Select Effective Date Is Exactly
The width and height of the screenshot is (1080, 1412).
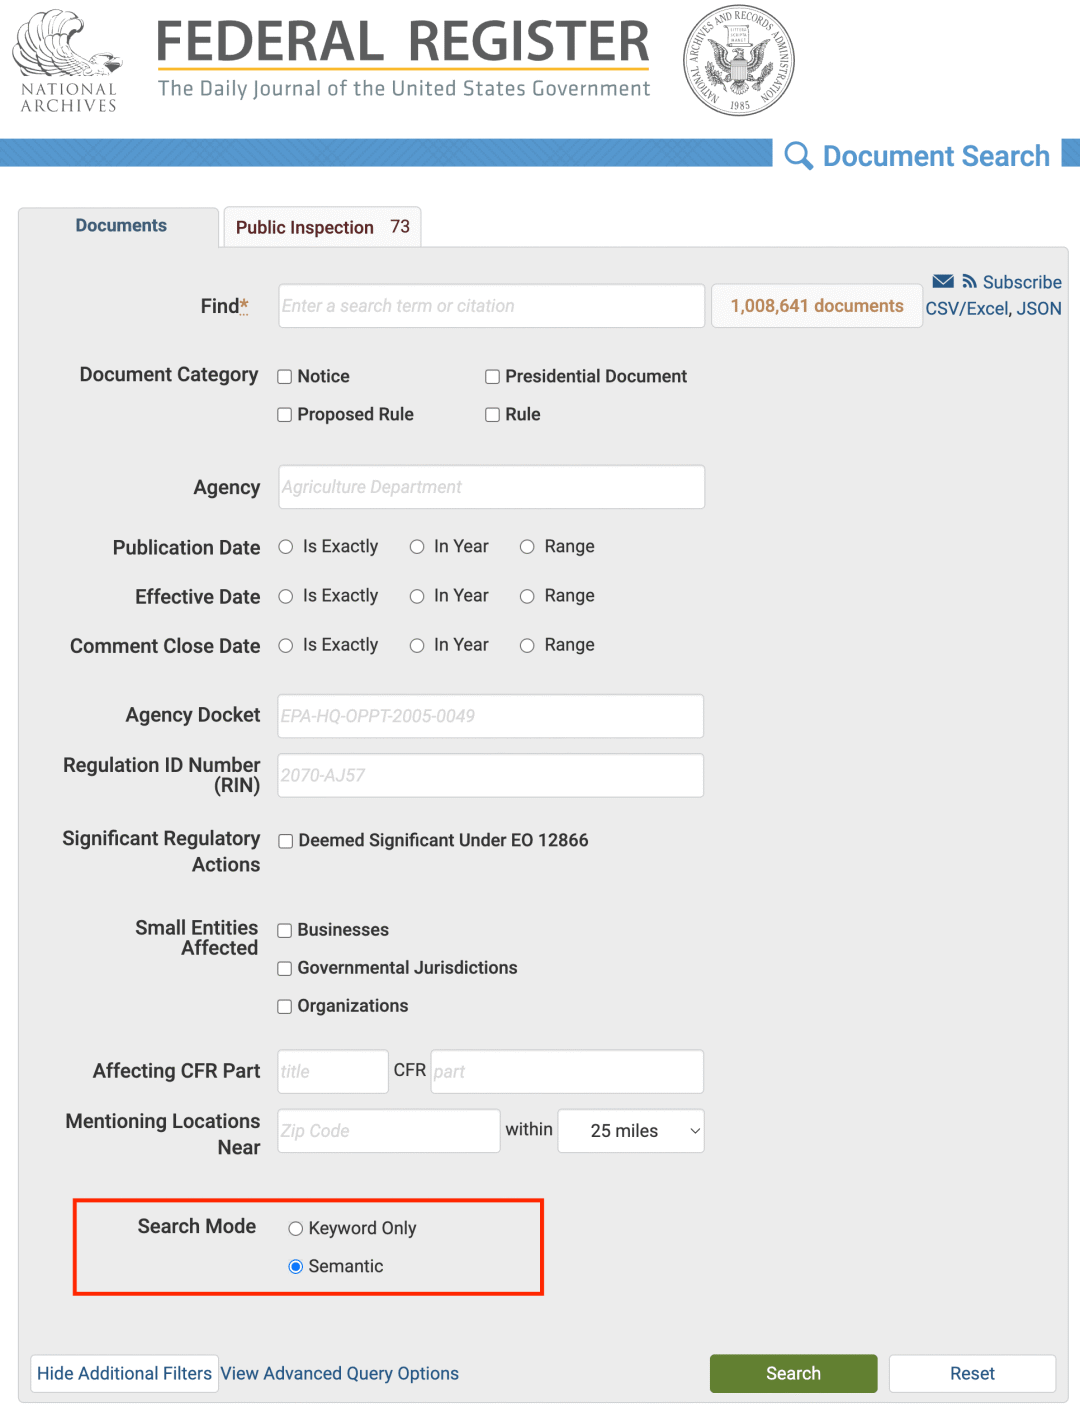point(286,597)
